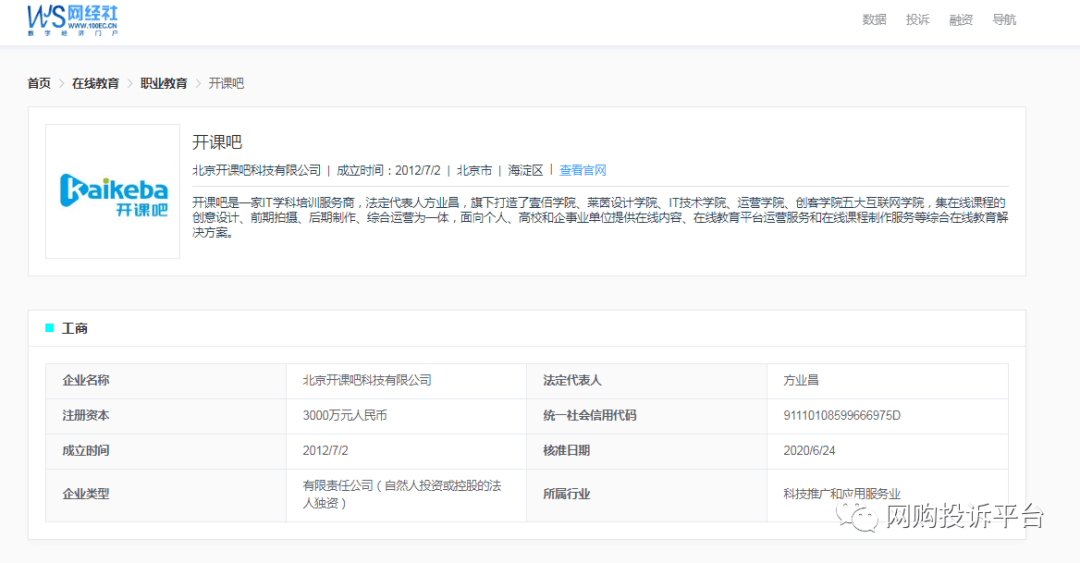
Task: Click the 开课吧 company title heading
Action: 217,143
